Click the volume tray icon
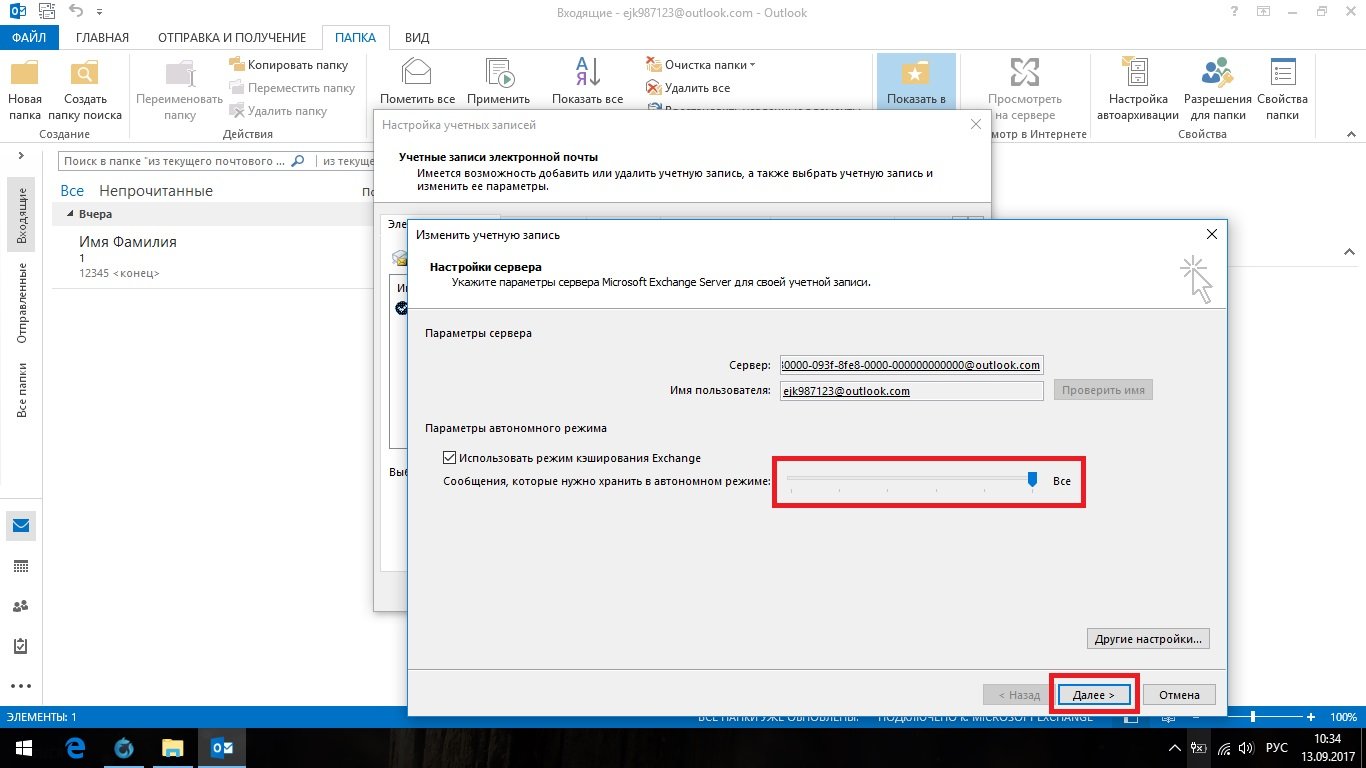The width and height of the screenshot is (1366, 768). tap(1245, 748)
